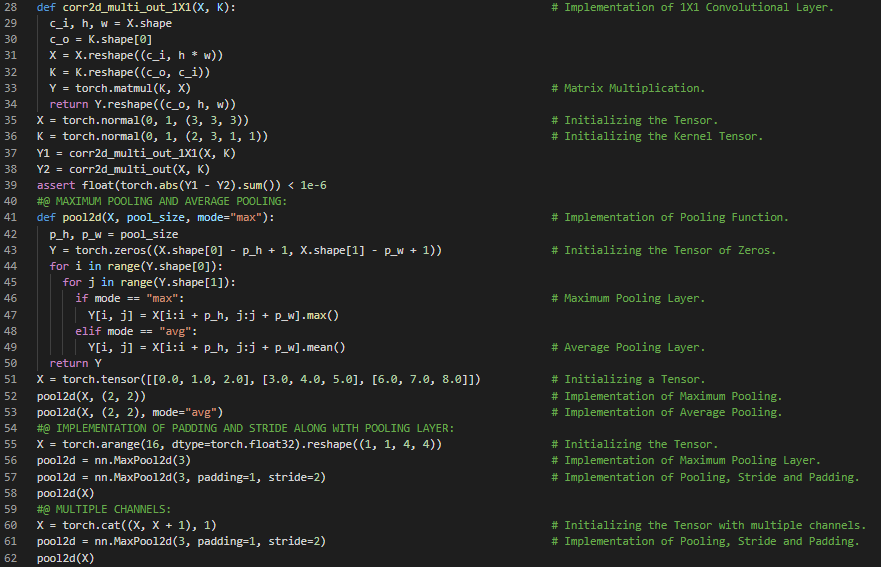This screenshot has width=881, height=567.
Task: Click the assert statement on line 39
Action: pos(181,185)
